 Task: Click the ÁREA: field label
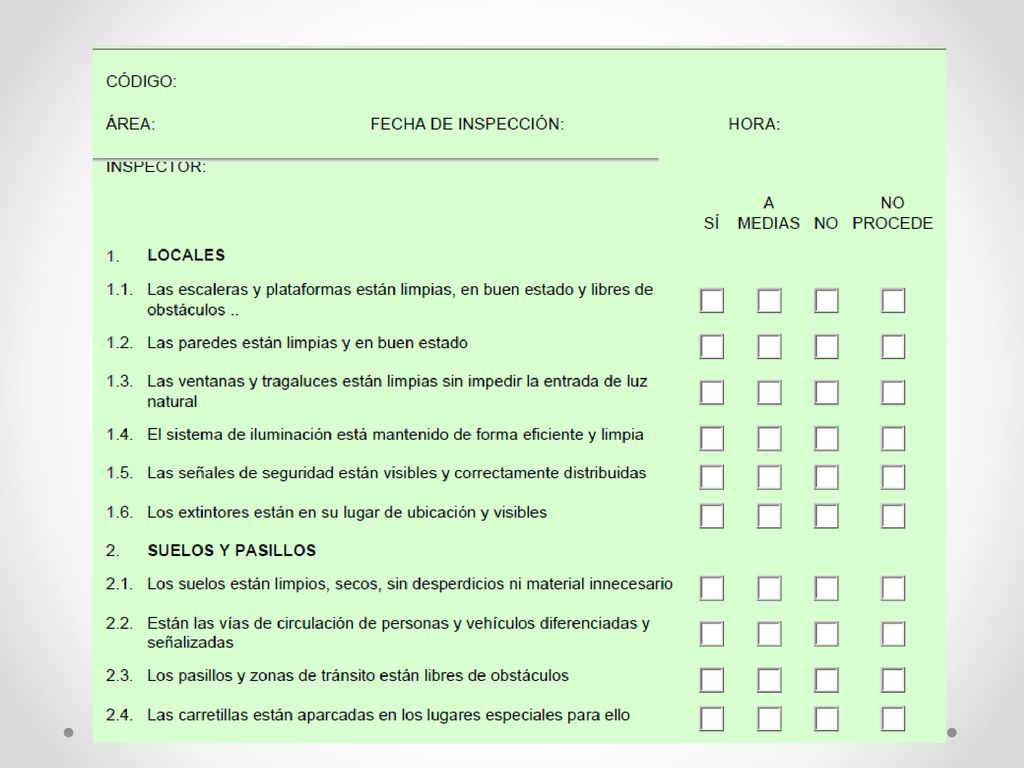(x=131, y=124)
